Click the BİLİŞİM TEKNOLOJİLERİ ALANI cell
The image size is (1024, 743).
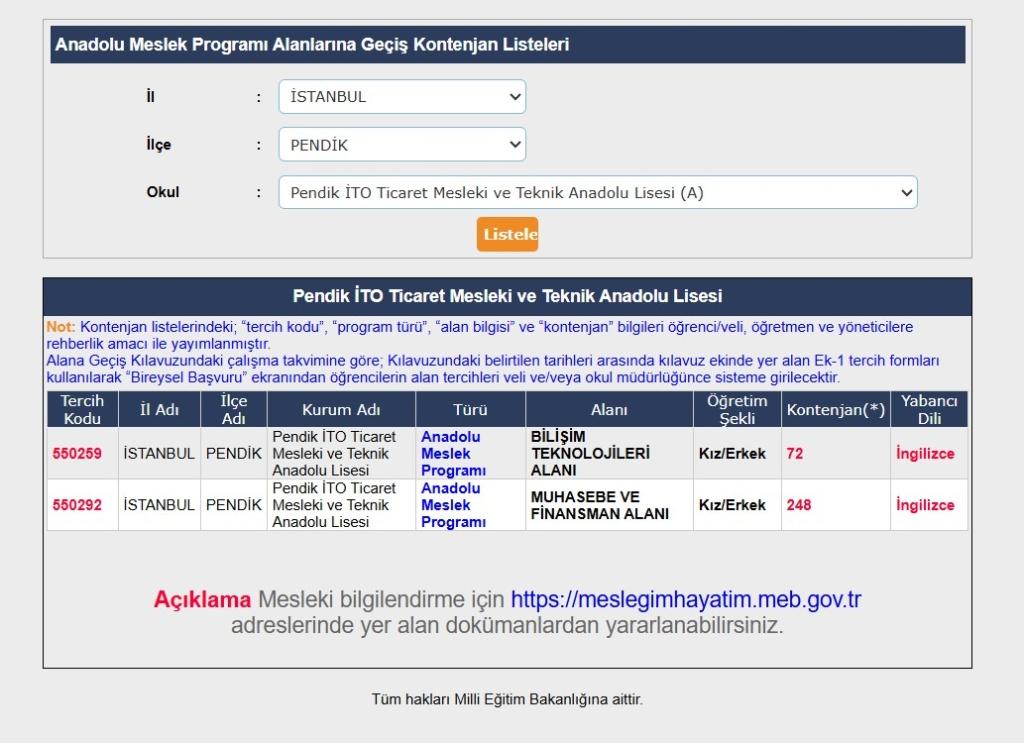pos(590,453)
